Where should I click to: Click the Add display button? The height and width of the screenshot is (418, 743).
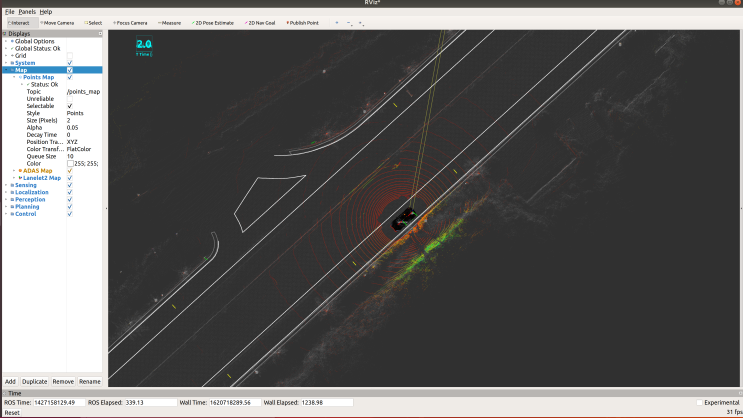pos(10,382)
